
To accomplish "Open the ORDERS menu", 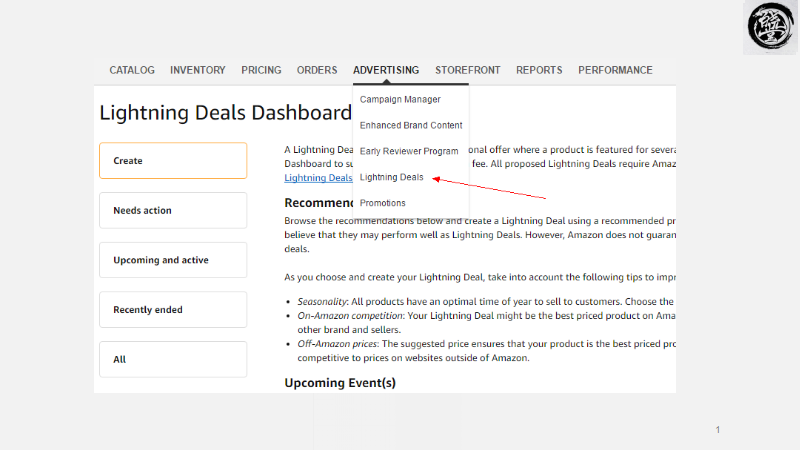I will point(317,70).
